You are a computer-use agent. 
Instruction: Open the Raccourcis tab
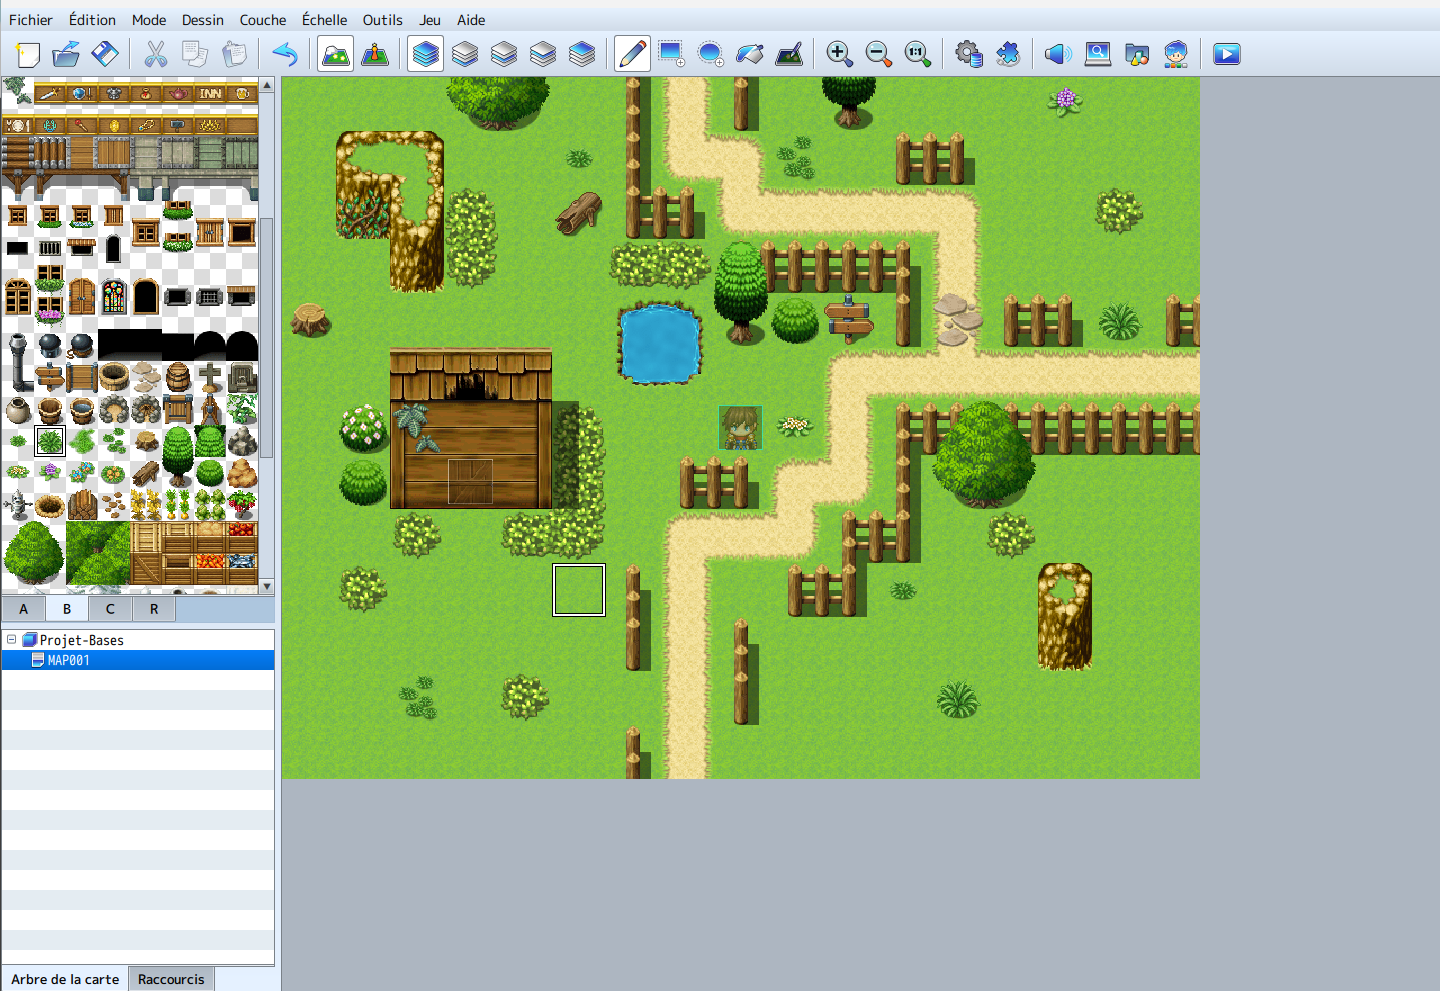coord(171,979)
